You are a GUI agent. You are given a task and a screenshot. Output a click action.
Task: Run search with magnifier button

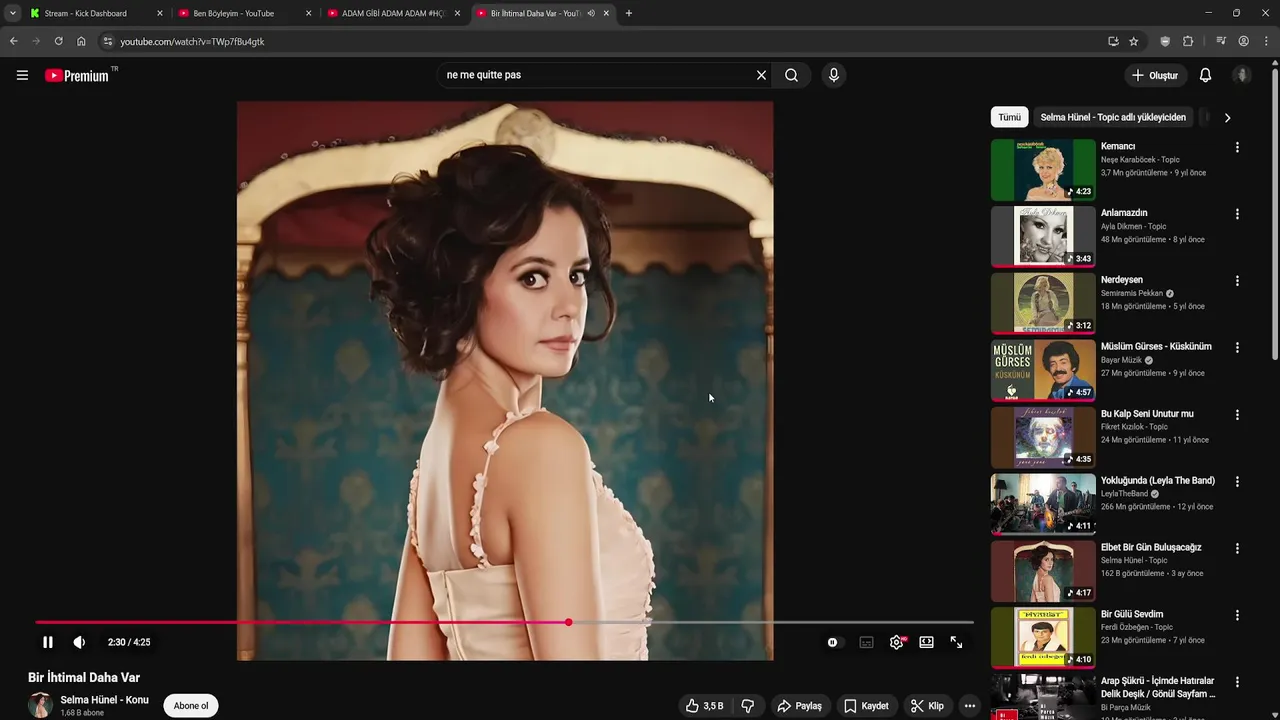click(x=791, y=75)
